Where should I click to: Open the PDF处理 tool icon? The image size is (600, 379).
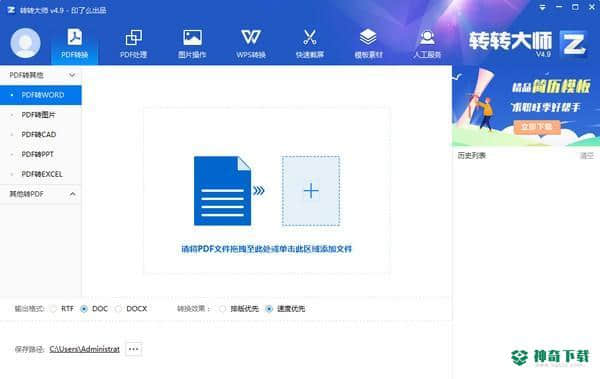[134, 38]
